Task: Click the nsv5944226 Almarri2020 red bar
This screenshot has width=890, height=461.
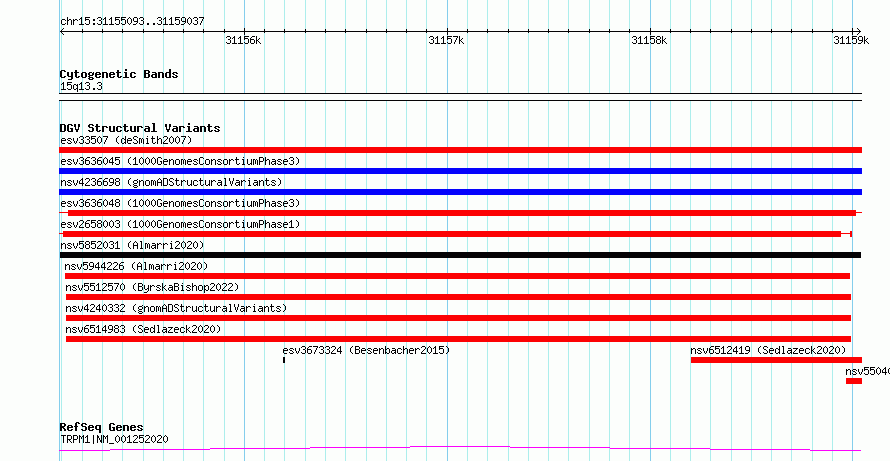Action: pos(457,276)
